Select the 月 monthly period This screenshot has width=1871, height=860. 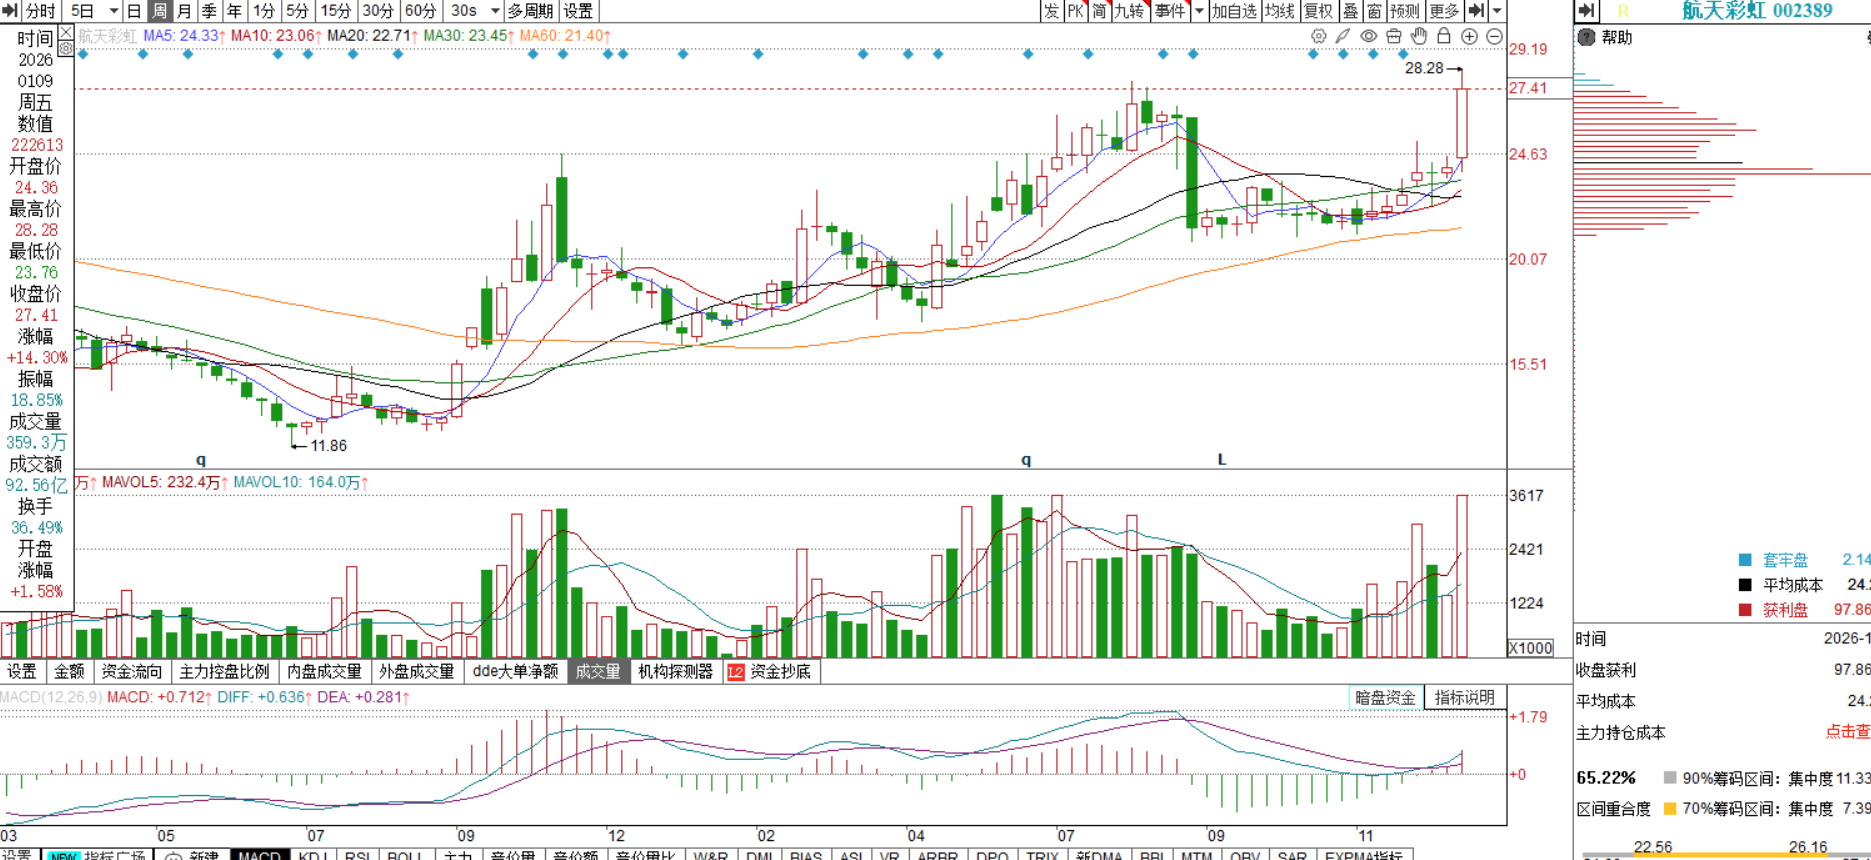click(x=184, y=11)
